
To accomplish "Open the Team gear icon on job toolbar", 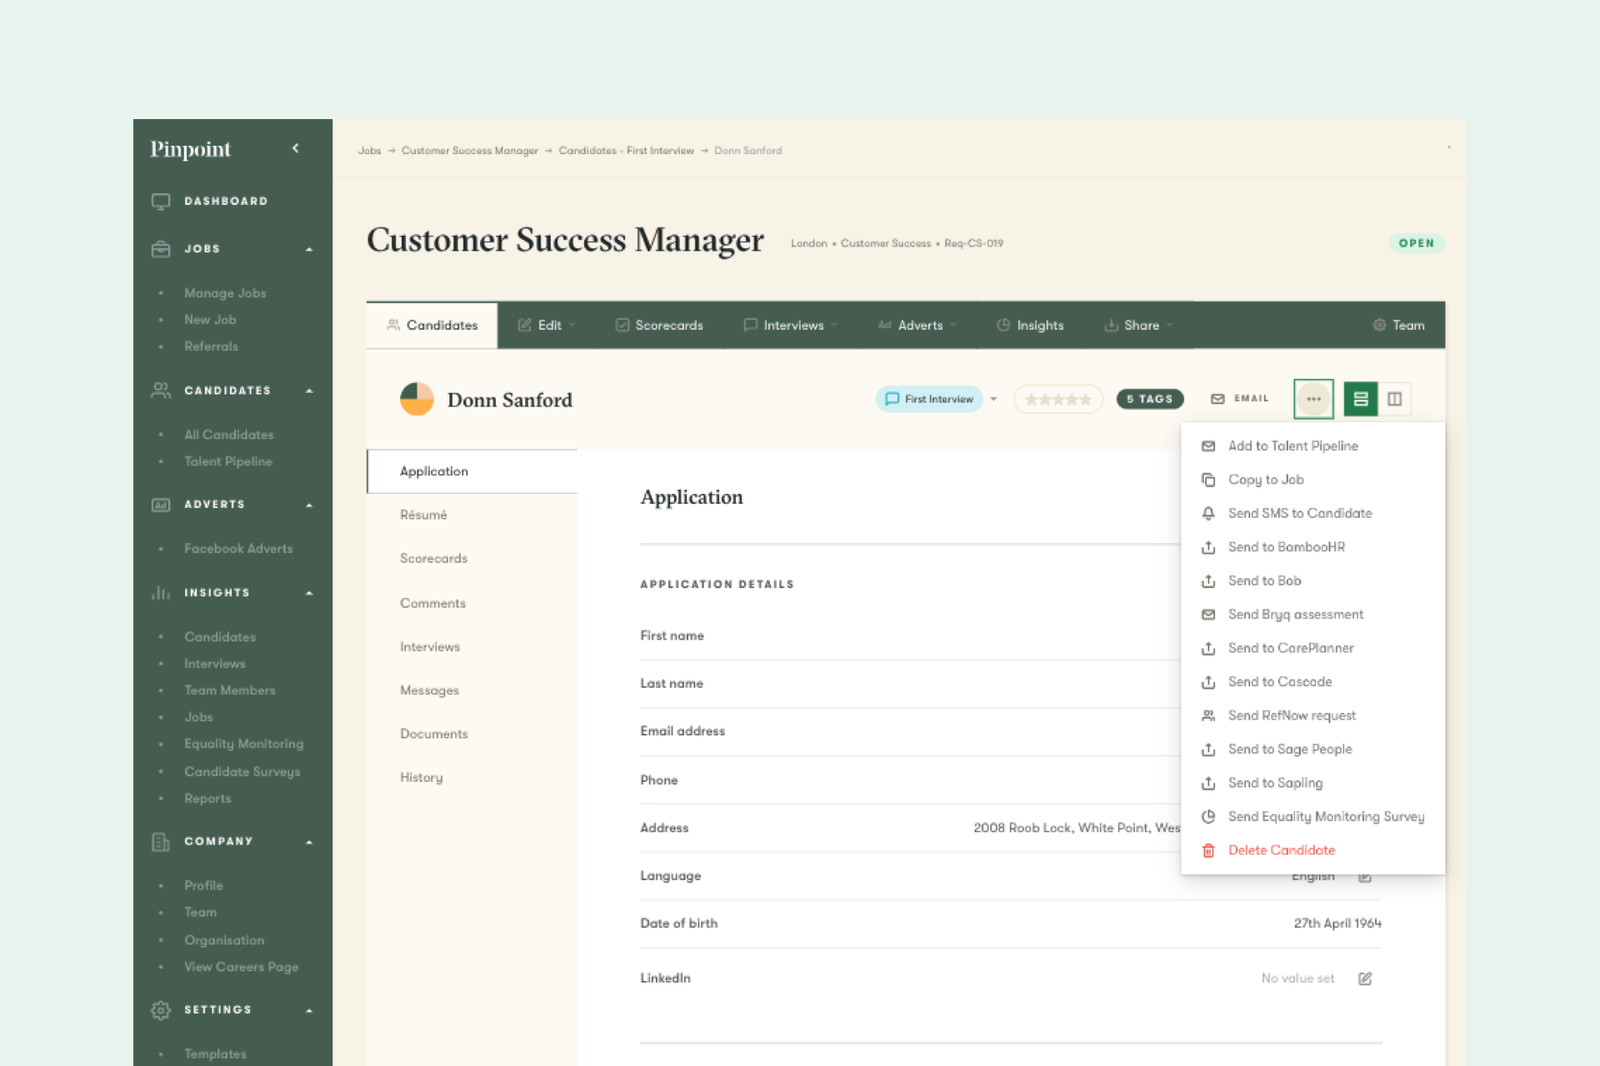I will 1380,325.
